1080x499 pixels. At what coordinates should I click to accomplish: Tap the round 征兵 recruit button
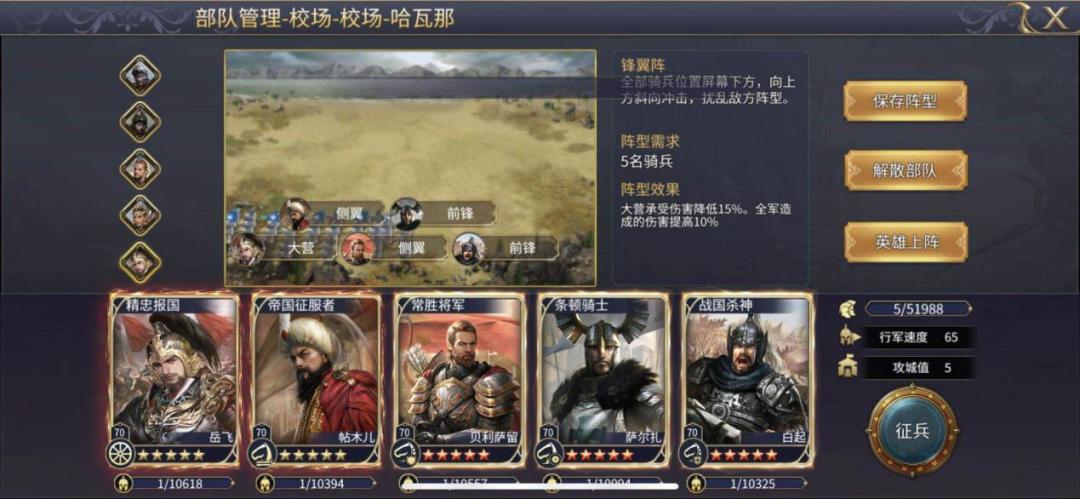[912, 431]
